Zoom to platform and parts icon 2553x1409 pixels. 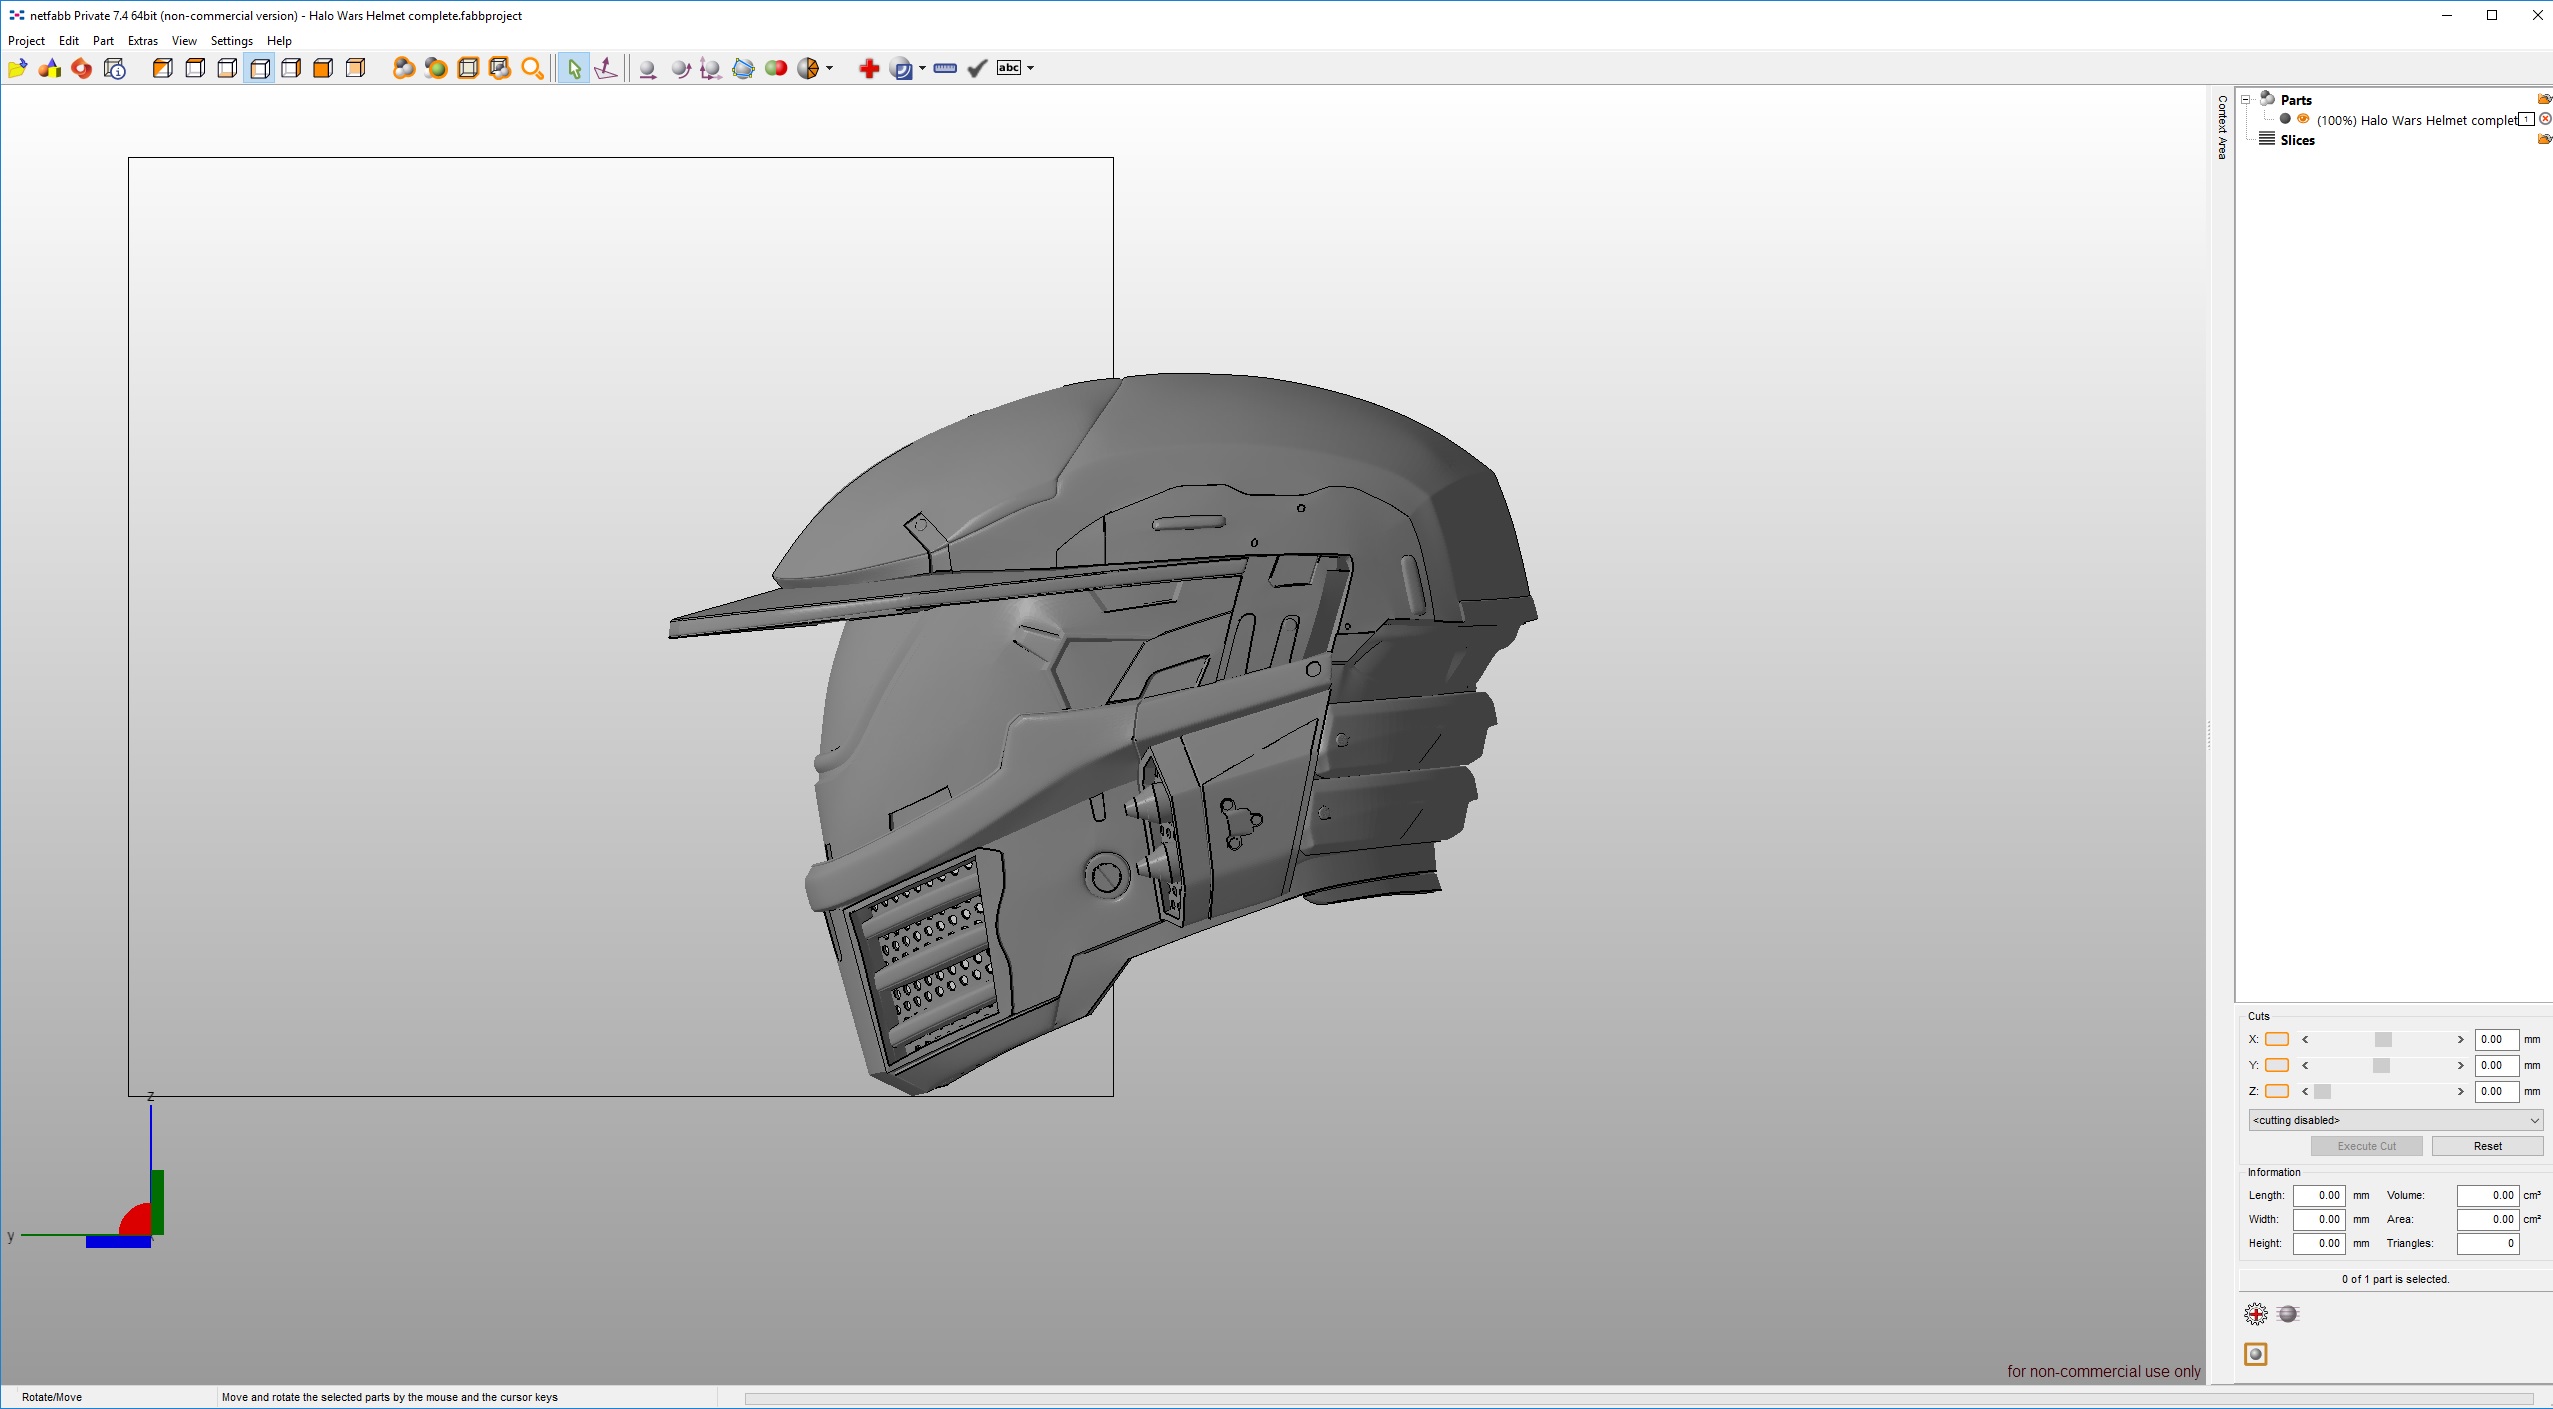point(500,68)
